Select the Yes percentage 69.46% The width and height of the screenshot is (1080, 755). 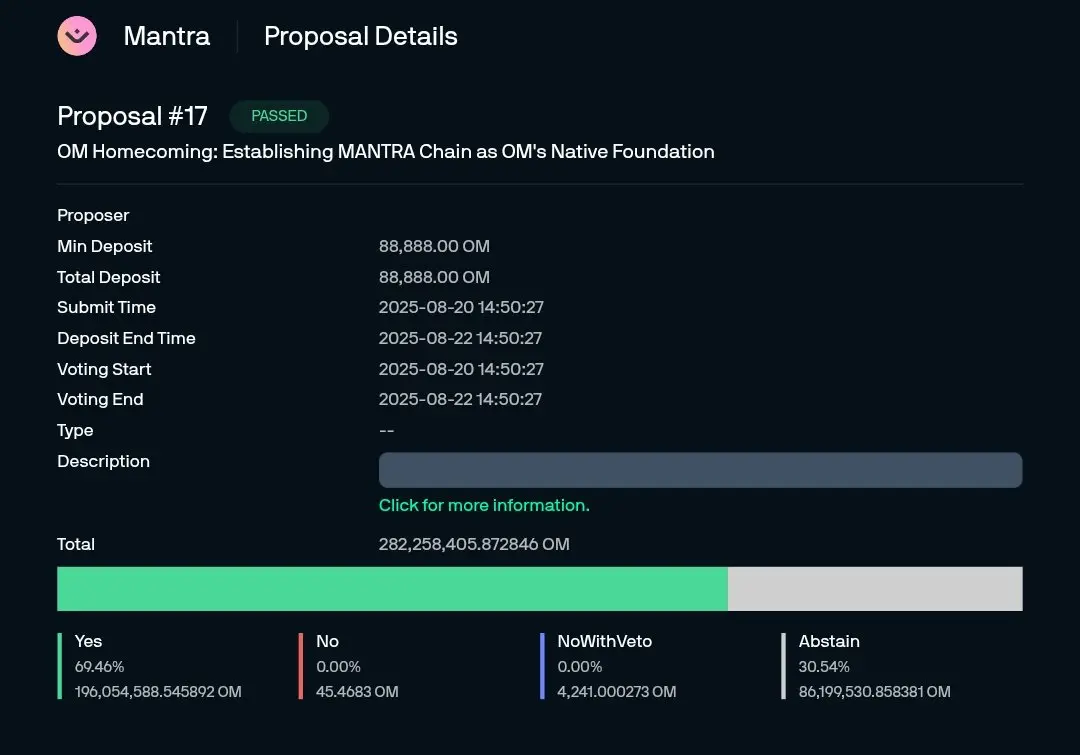[99, 667]
